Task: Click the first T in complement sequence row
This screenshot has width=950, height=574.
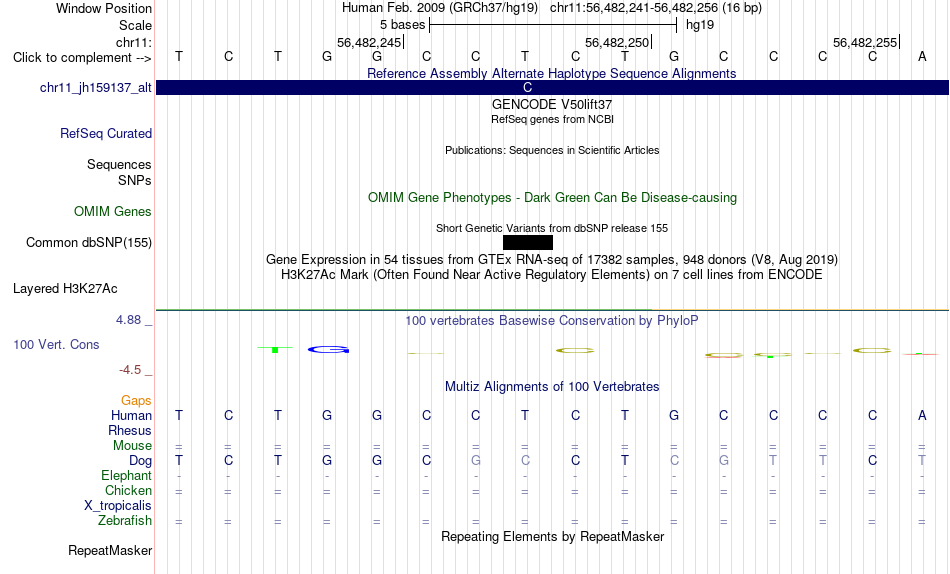Action: pos(179,56)
